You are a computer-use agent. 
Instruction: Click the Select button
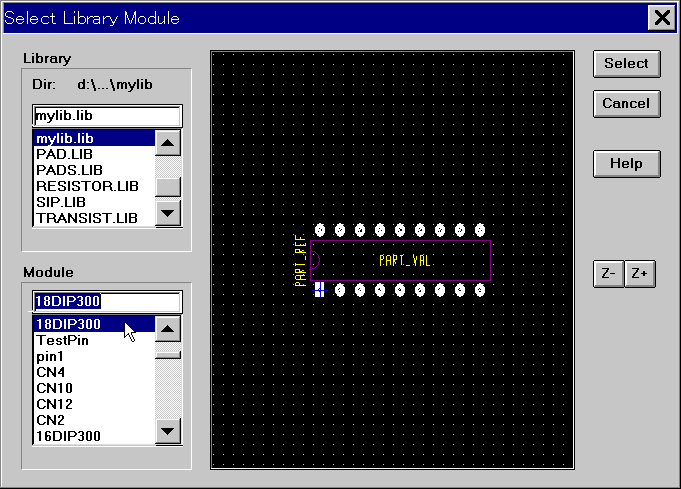[627, 64]
